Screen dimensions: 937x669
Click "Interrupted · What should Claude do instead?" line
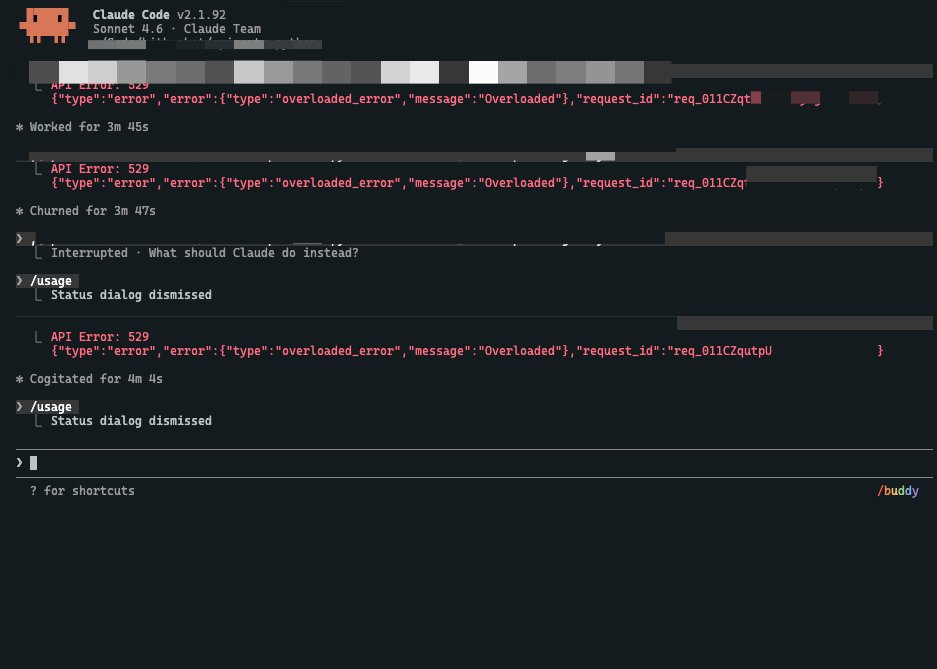pos(204,253)
